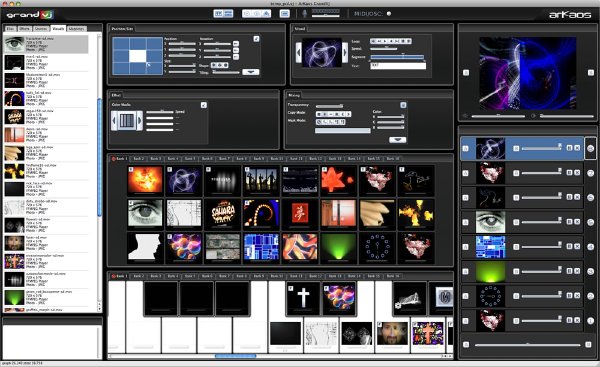Screen dimensions: 600x367
Task: Click the circular icon beside the green light layer
Action: click(590, 271)
